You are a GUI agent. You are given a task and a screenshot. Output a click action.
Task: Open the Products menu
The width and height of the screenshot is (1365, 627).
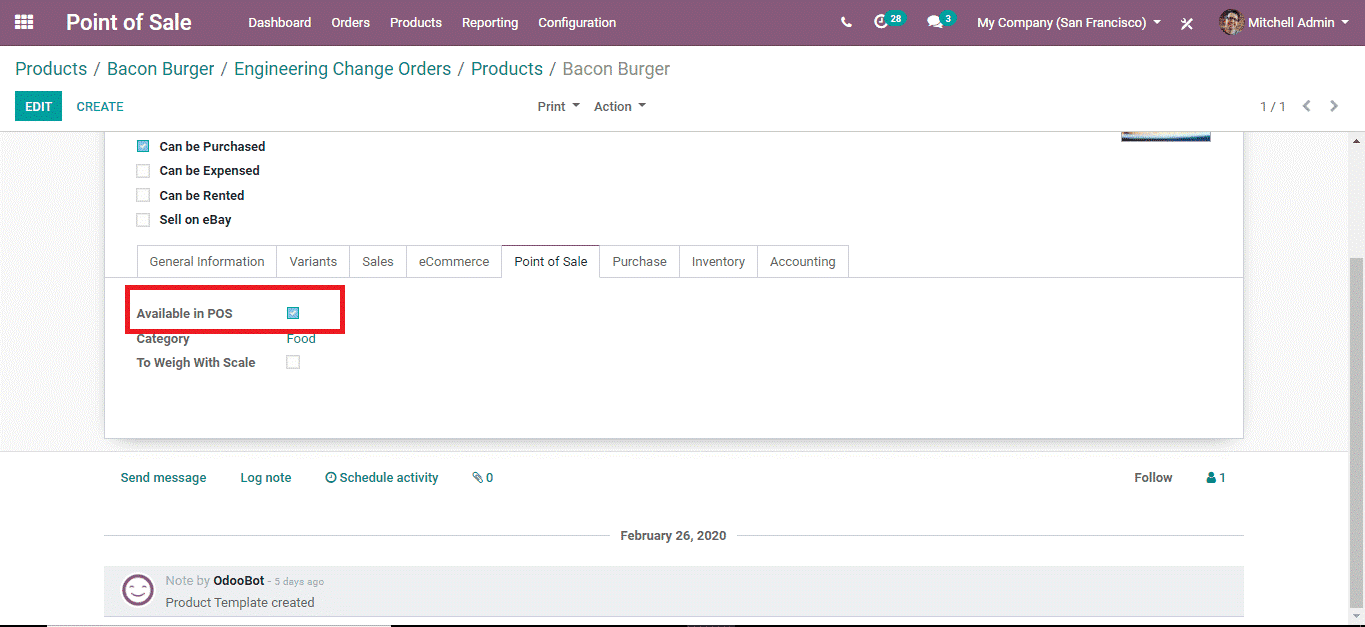pyautogui.click(x=416, y=22)
